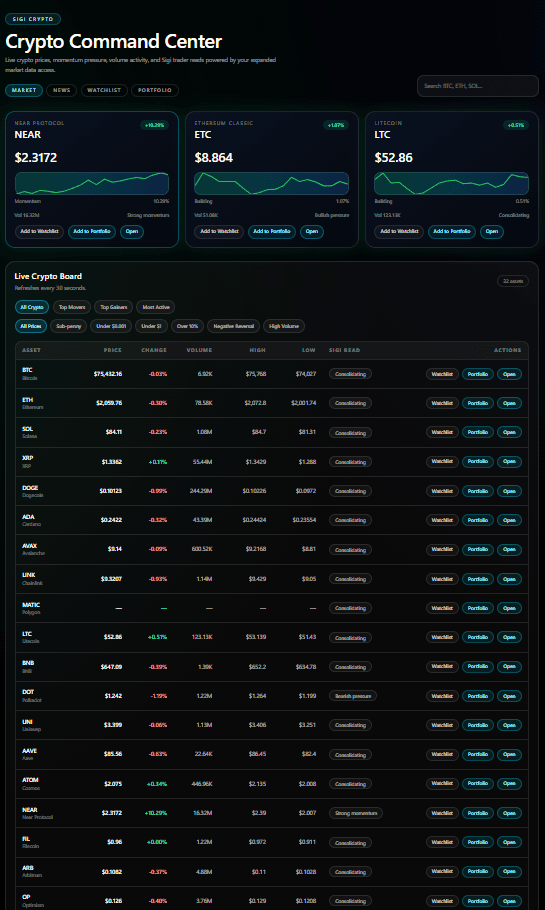The width and height of the screenshot is (545, 910).
Task: Select the All Crypto filter
Action: click(32, 307)
